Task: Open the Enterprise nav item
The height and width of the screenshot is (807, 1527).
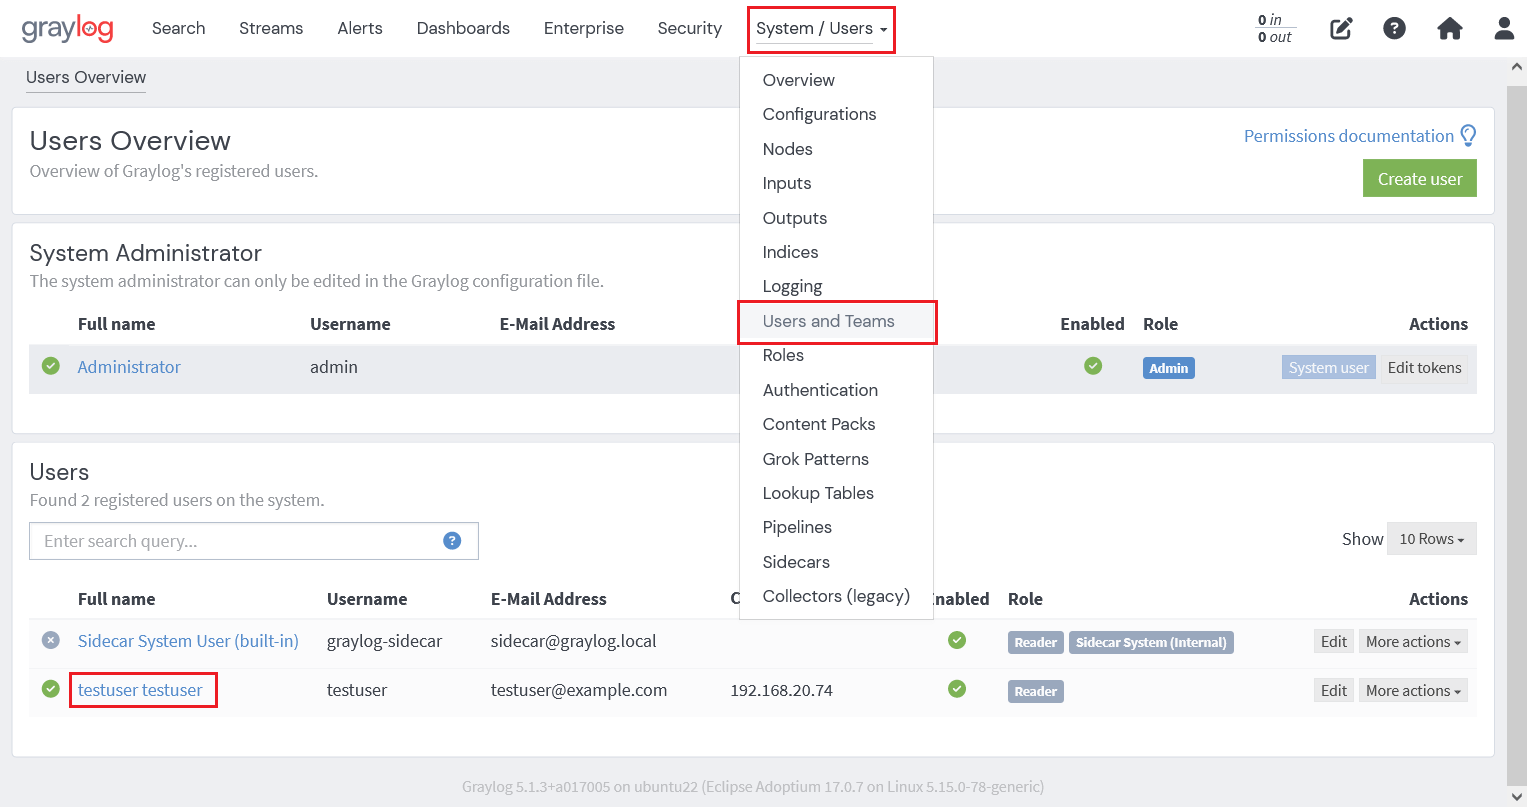Action: coord(584,28)
